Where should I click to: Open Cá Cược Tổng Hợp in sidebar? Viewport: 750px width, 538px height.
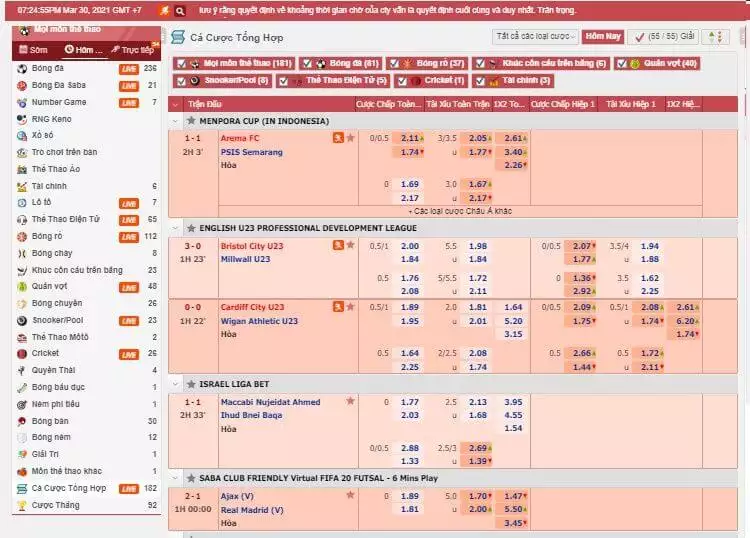[x=69, y=488]
